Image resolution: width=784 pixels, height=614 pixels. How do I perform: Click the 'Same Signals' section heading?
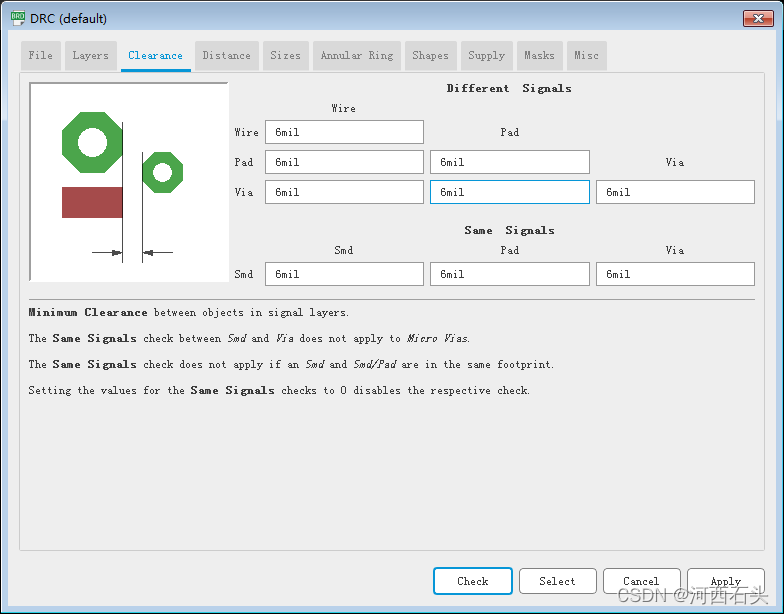[510, 230]
